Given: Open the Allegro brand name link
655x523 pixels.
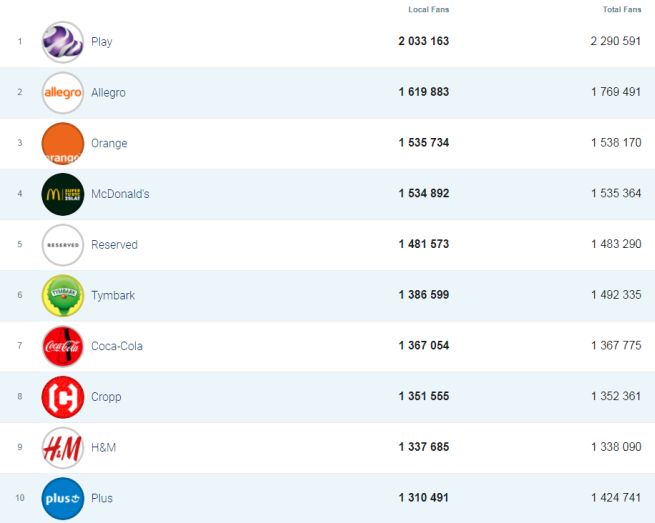Looking at the screenshot, I should pyautogui.click(x=108, y=93).
